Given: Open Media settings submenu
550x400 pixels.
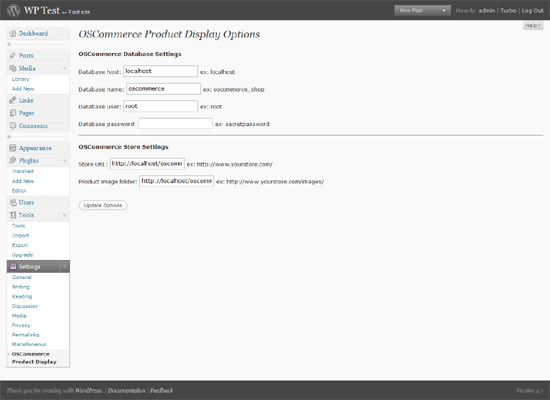Looking at the screenshot, I should [x=19, y=316].
